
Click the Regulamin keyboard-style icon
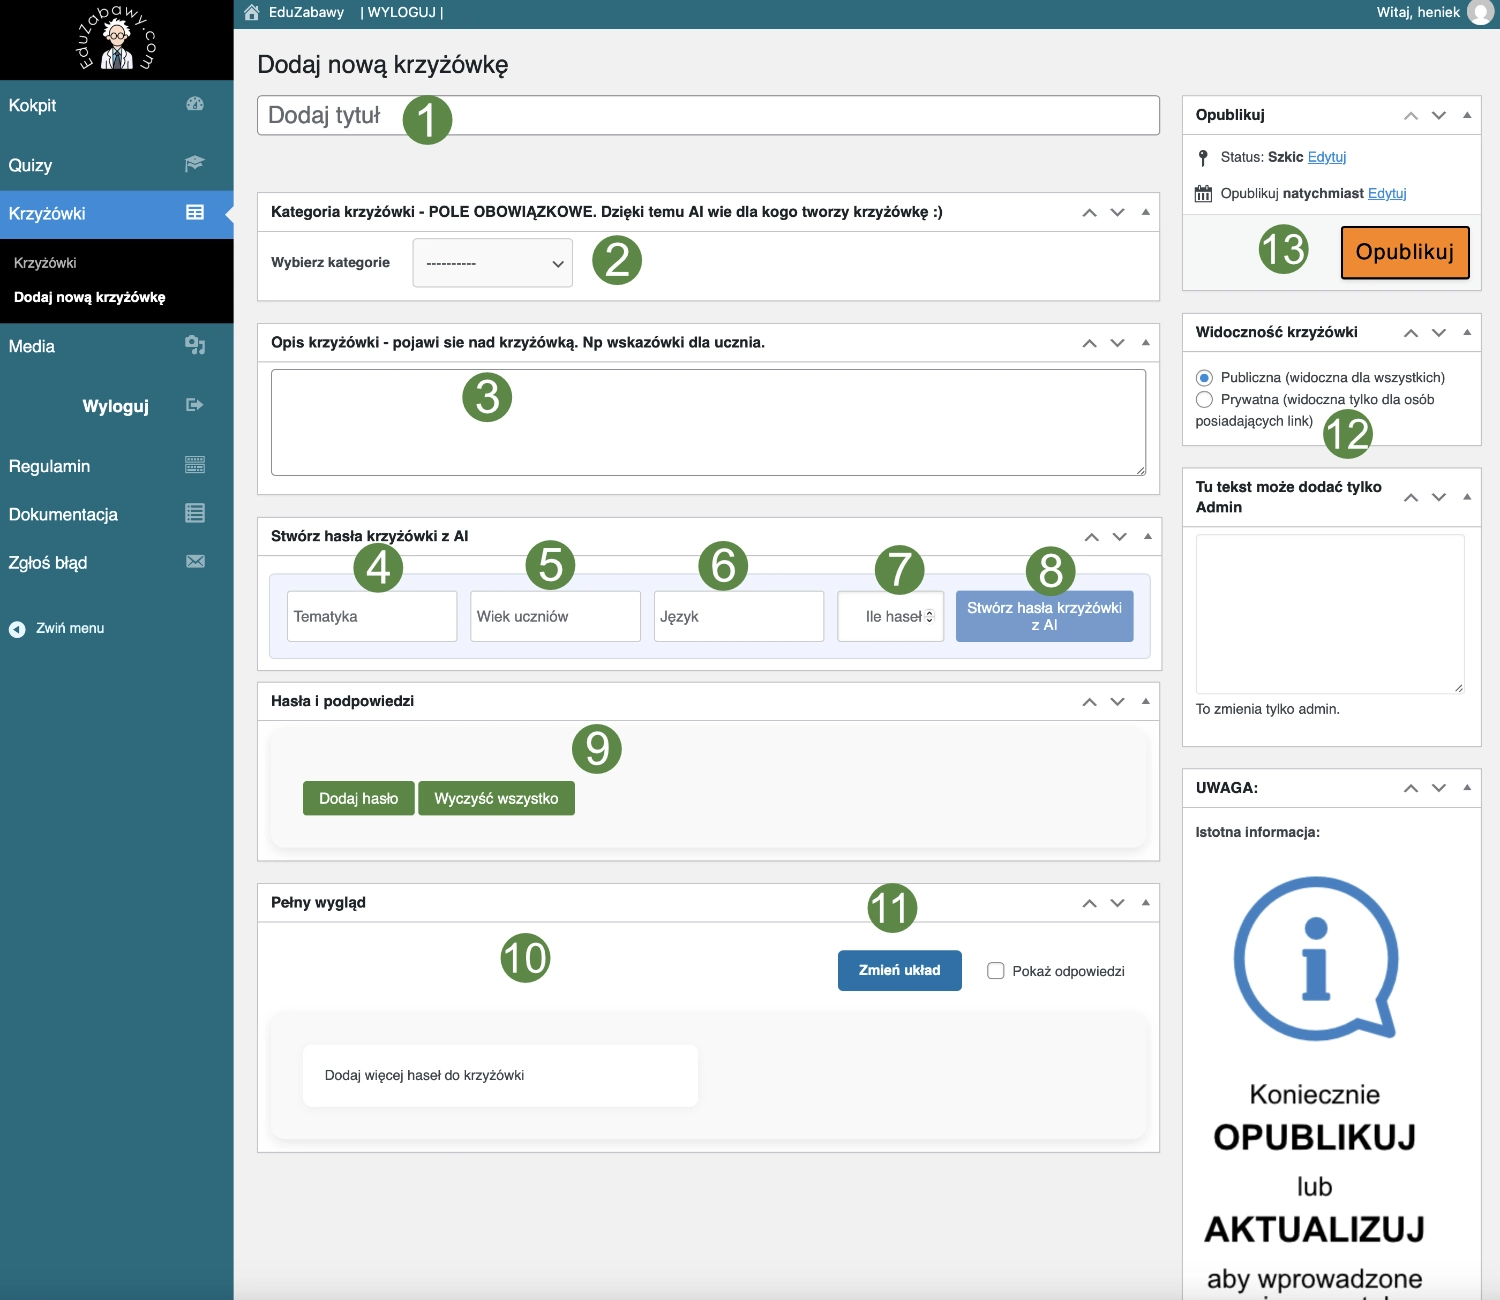coord(195,465)
